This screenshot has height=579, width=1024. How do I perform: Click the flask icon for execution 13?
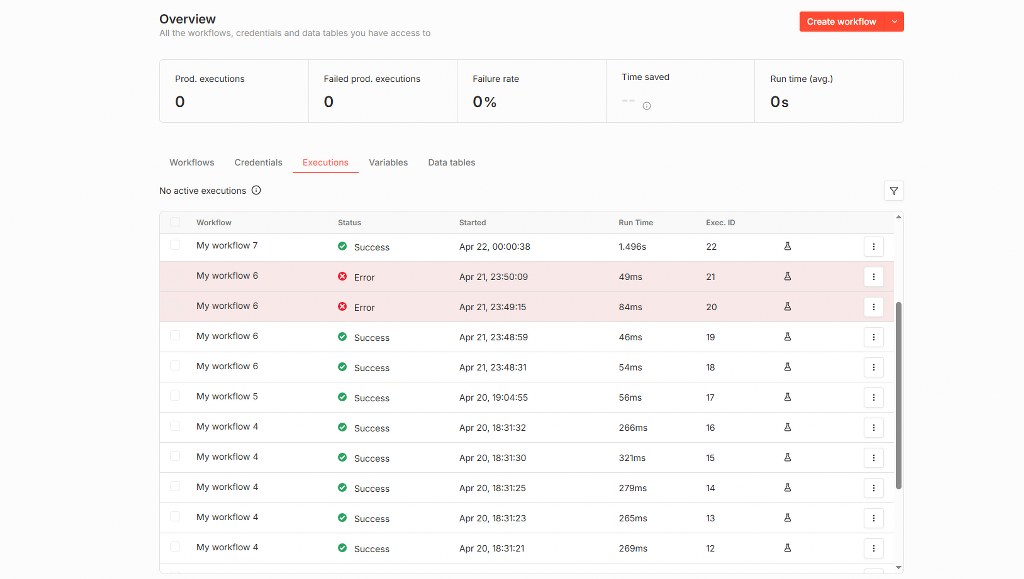pyautogui.click(x=787, y=518)
